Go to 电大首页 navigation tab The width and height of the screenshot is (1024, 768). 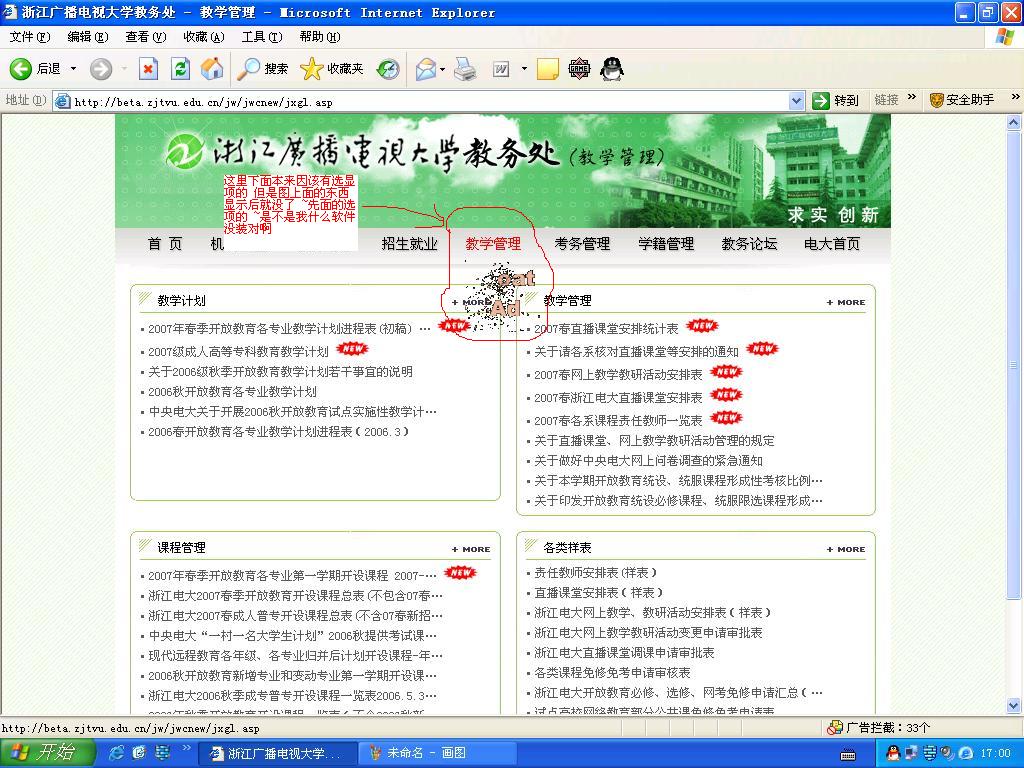[832, 244]
